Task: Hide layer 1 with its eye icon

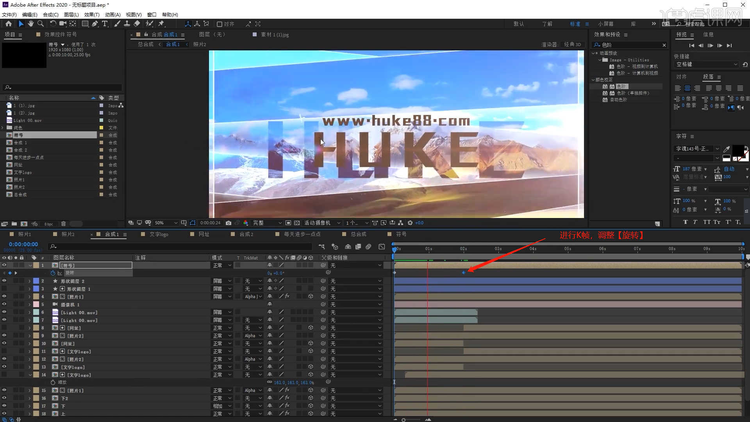Action: click(4, 265)
